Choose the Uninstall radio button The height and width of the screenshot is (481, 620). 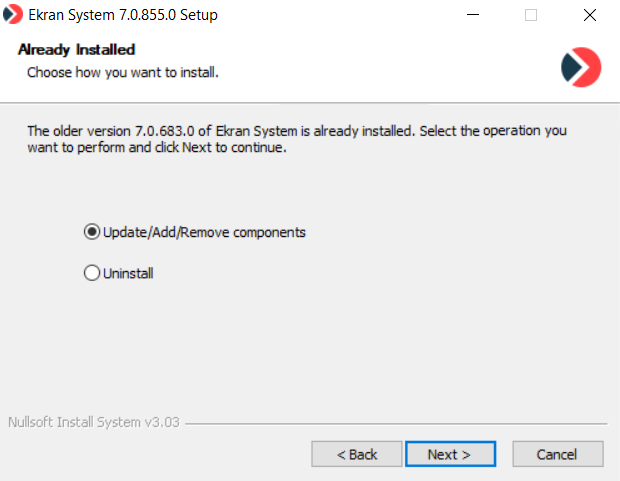(92, 272)
